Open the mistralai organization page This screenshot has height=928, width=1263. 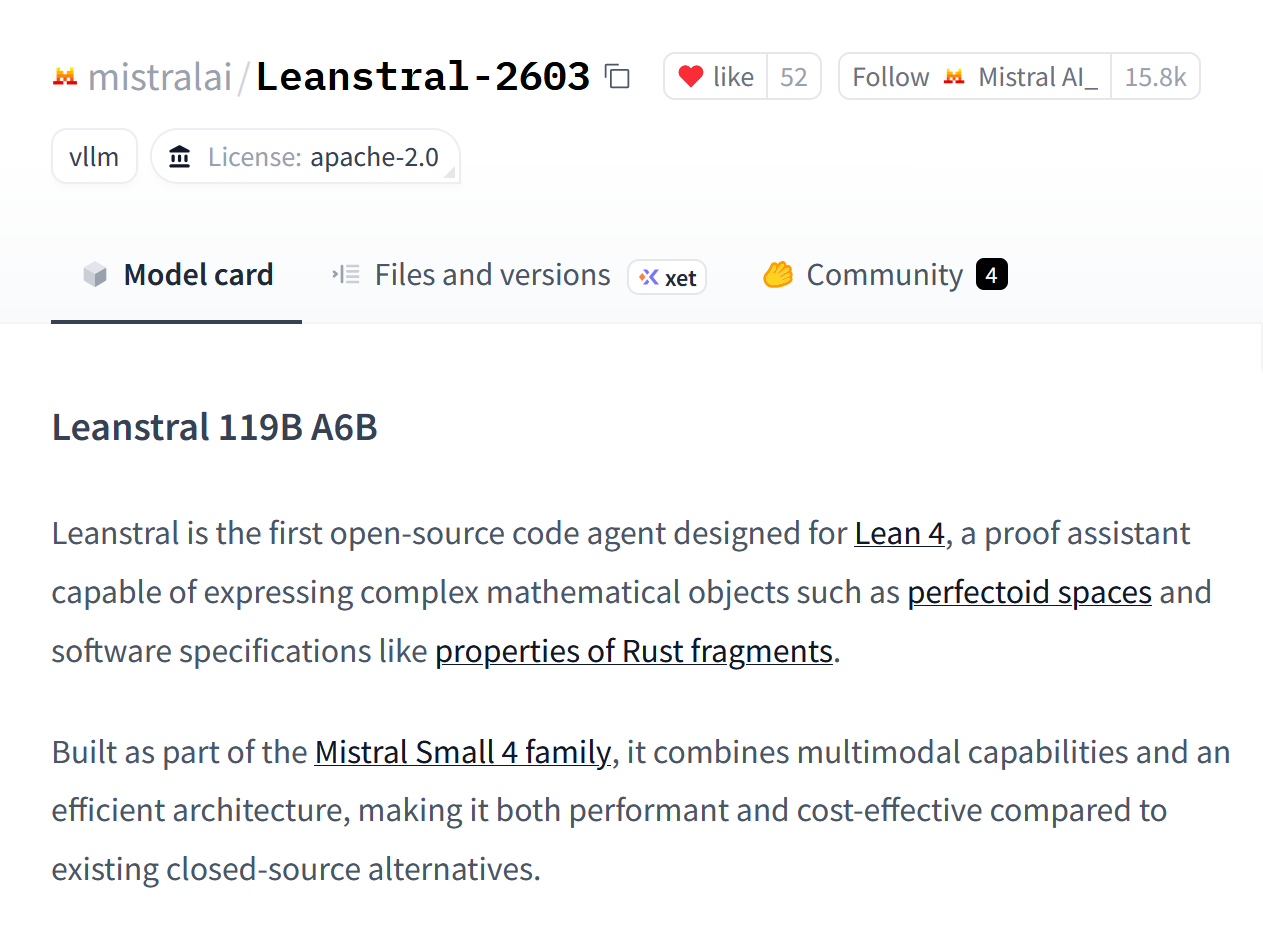160,77
